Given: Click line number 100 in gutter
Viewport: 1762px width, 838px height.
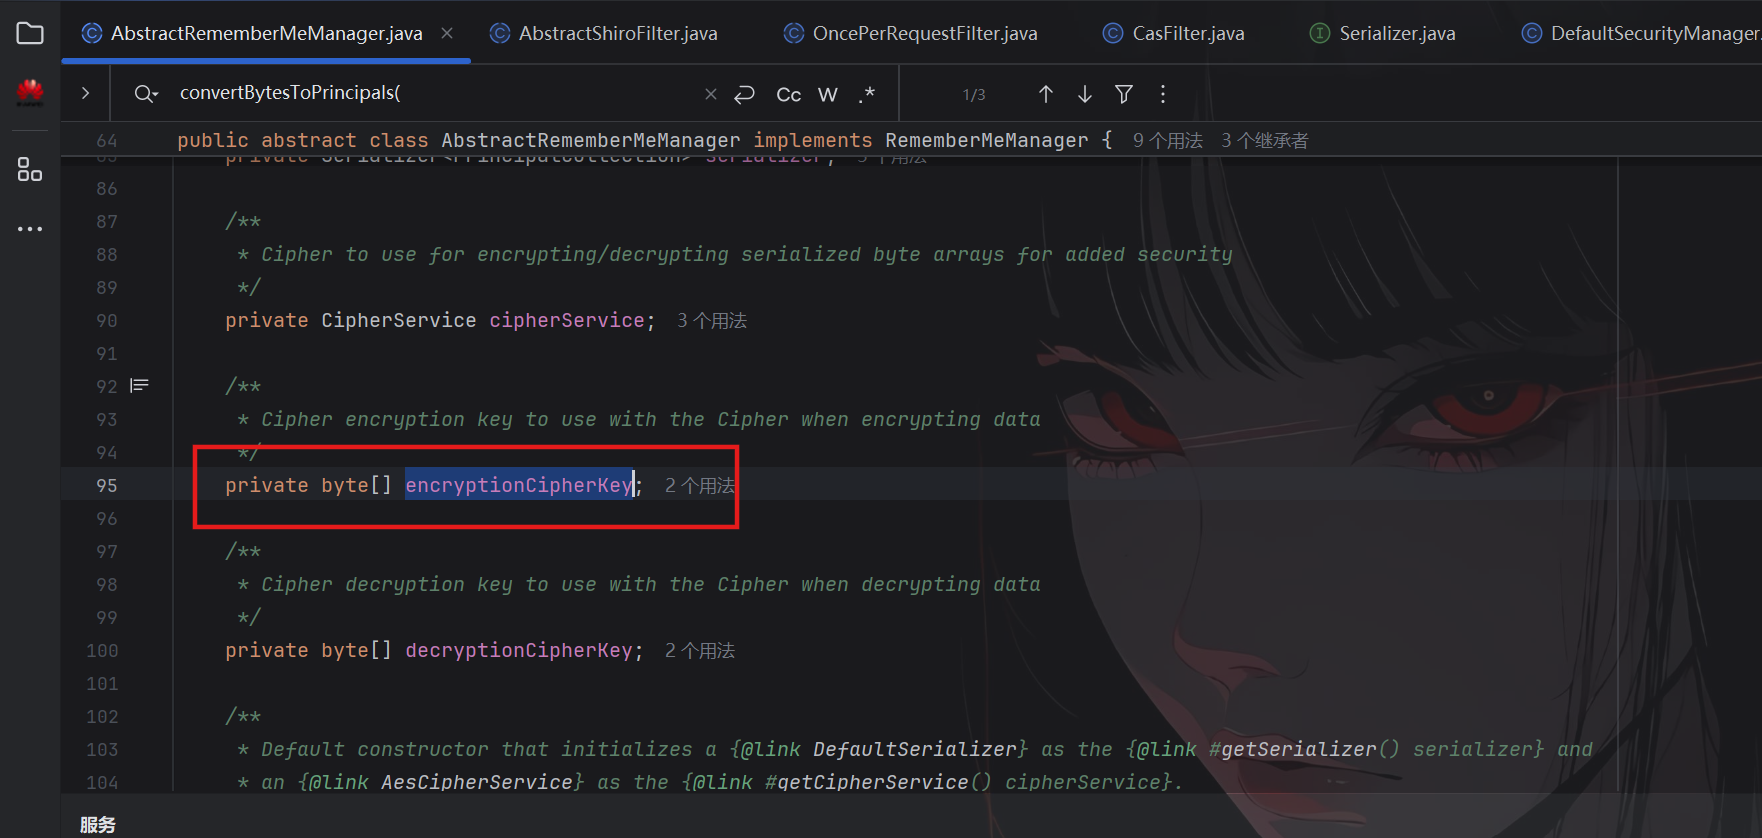Looking at the screenshot, I should [102, 650].
